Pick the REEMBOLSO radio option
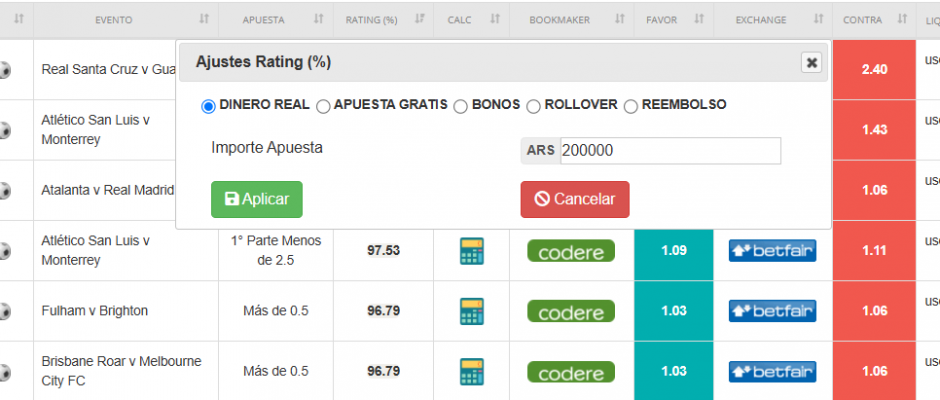The width and height of the screenshot is (940, 400). coord(630,105)
